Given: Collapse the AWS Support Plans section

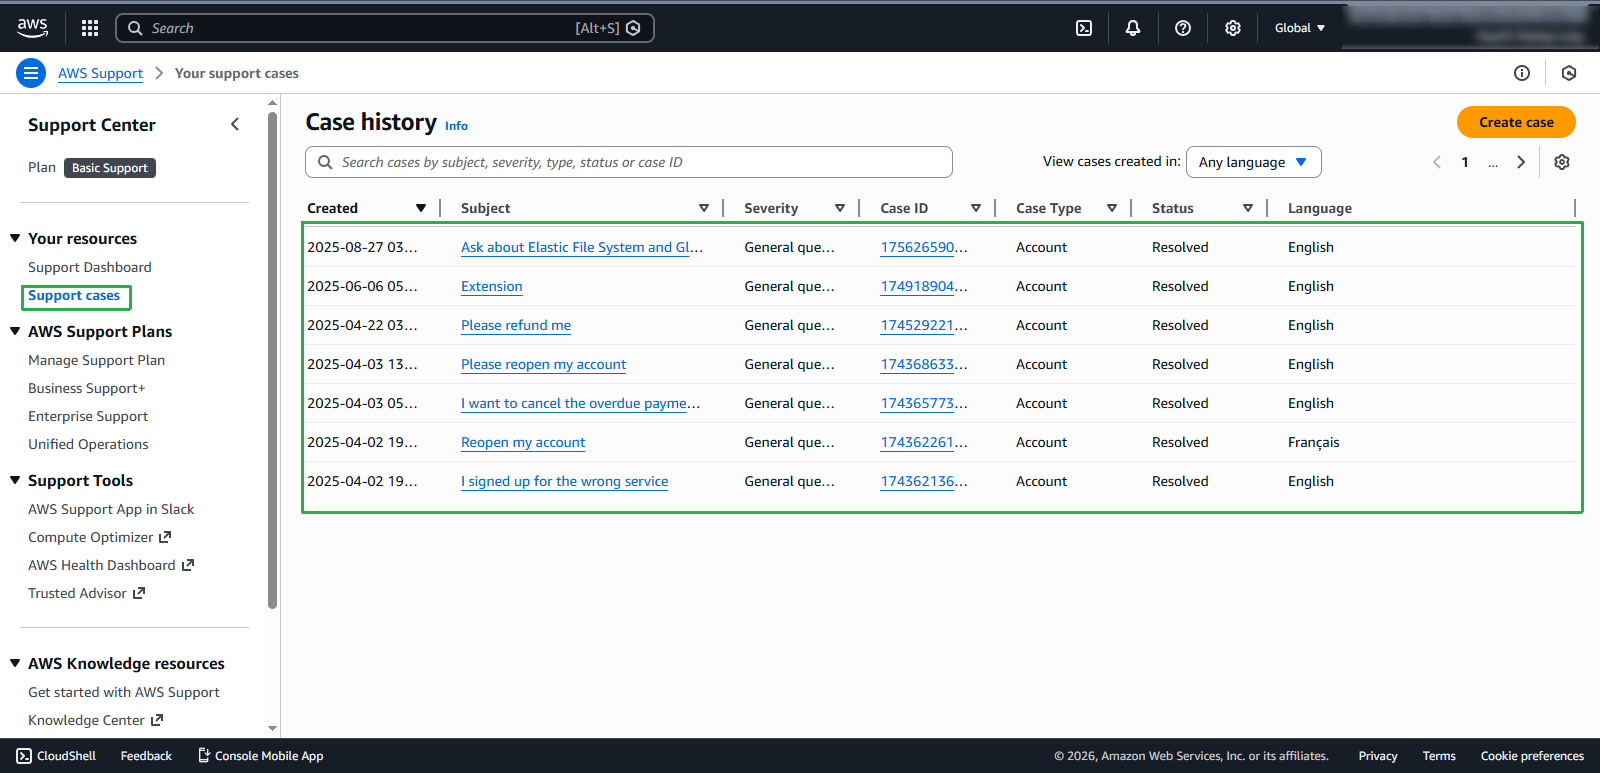Looking at the screenshot, I should coord(15,331).
